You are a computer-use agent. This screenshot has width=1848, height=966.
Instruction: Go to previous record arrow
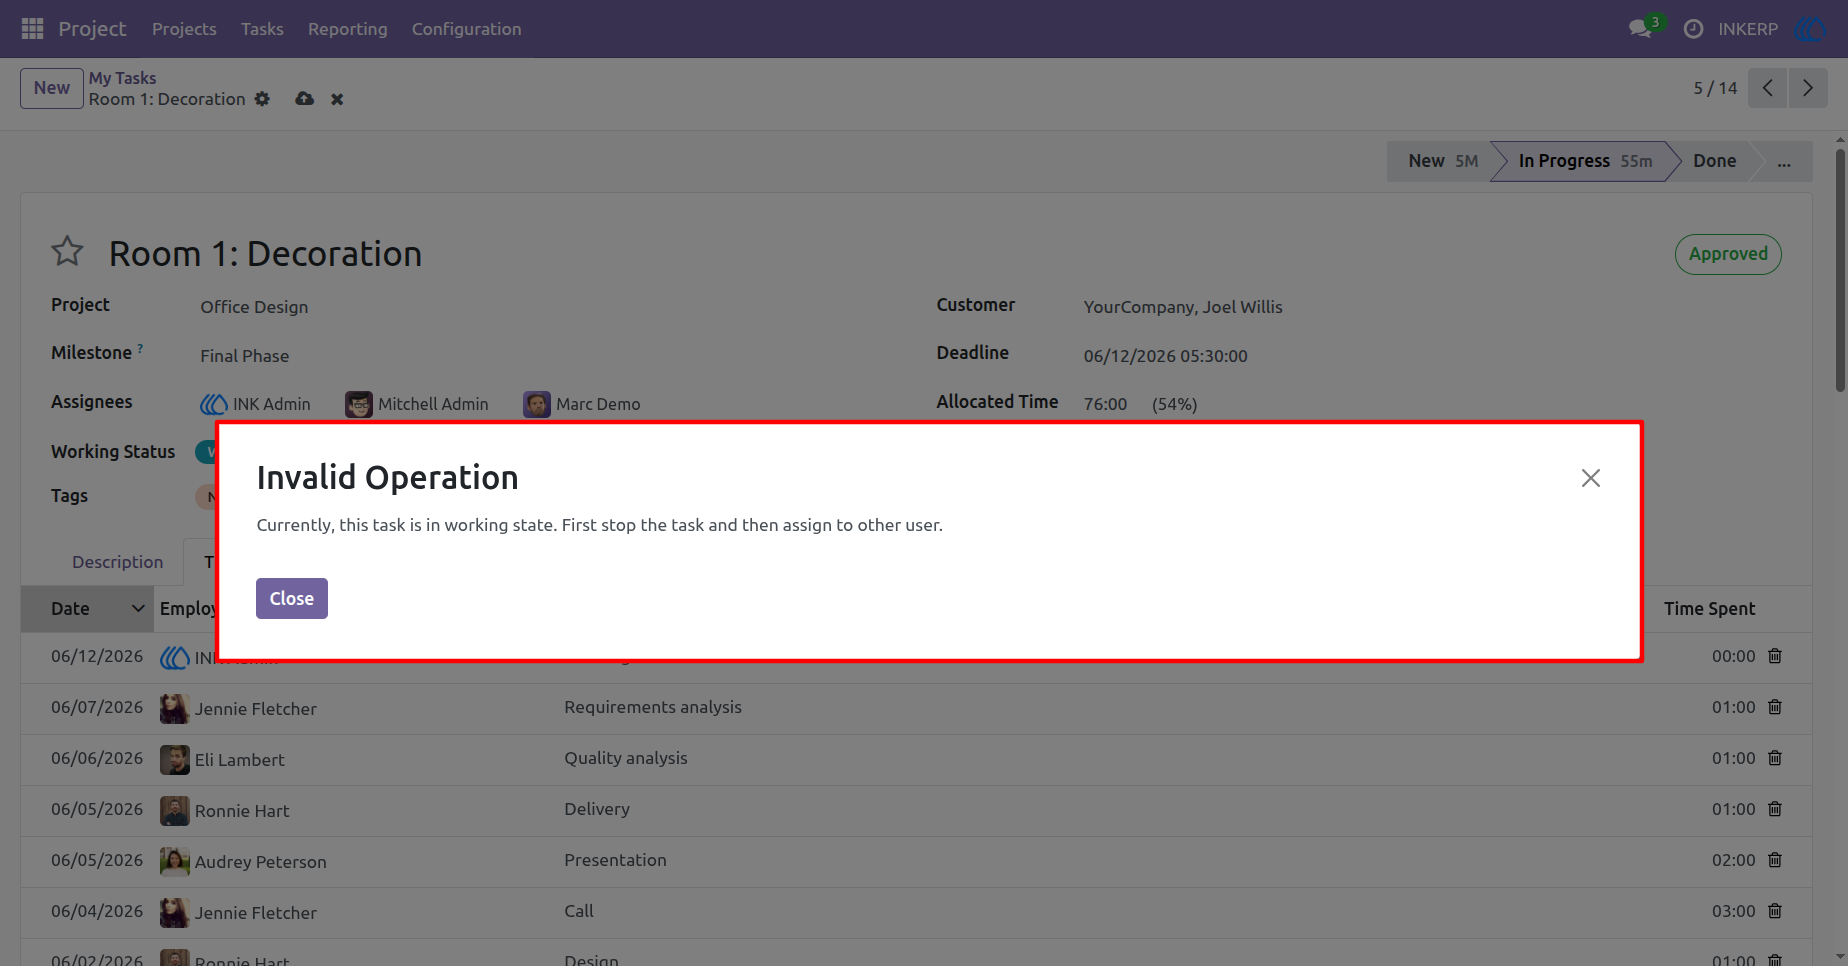(x=1768, y=88)
